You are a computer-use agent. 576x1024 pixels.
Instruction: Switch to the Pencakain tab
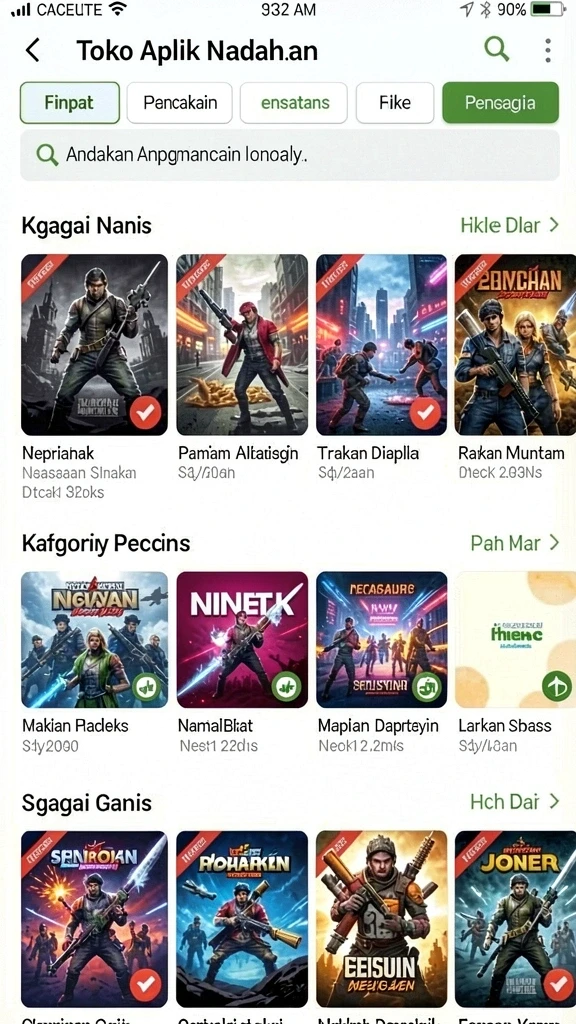(x=180, y=103)
